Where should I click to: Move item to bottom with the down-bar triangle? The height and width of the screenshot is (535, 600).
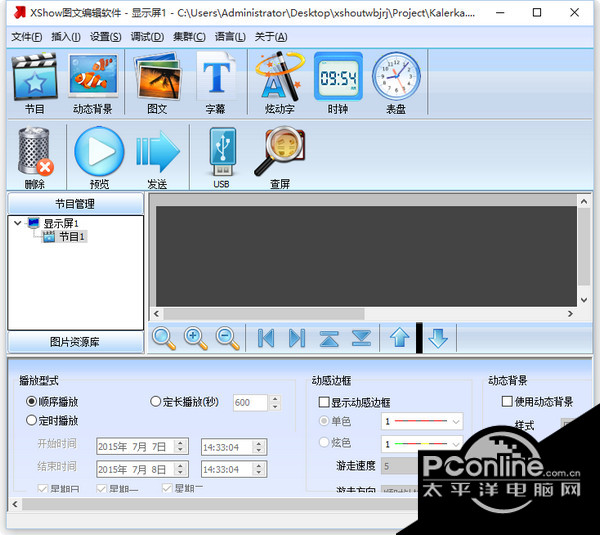361,338
